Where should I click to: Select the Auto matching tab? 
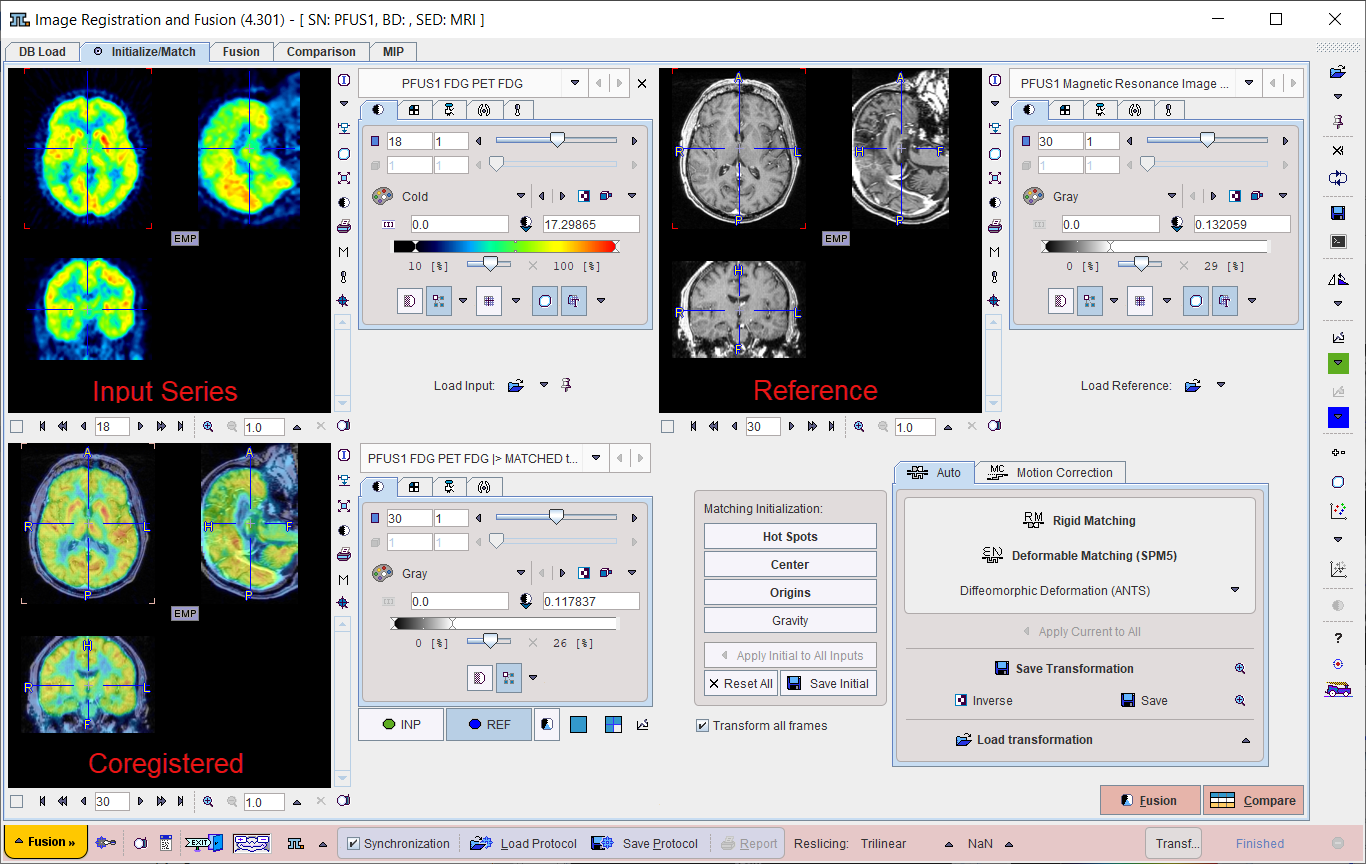point(934,472)
